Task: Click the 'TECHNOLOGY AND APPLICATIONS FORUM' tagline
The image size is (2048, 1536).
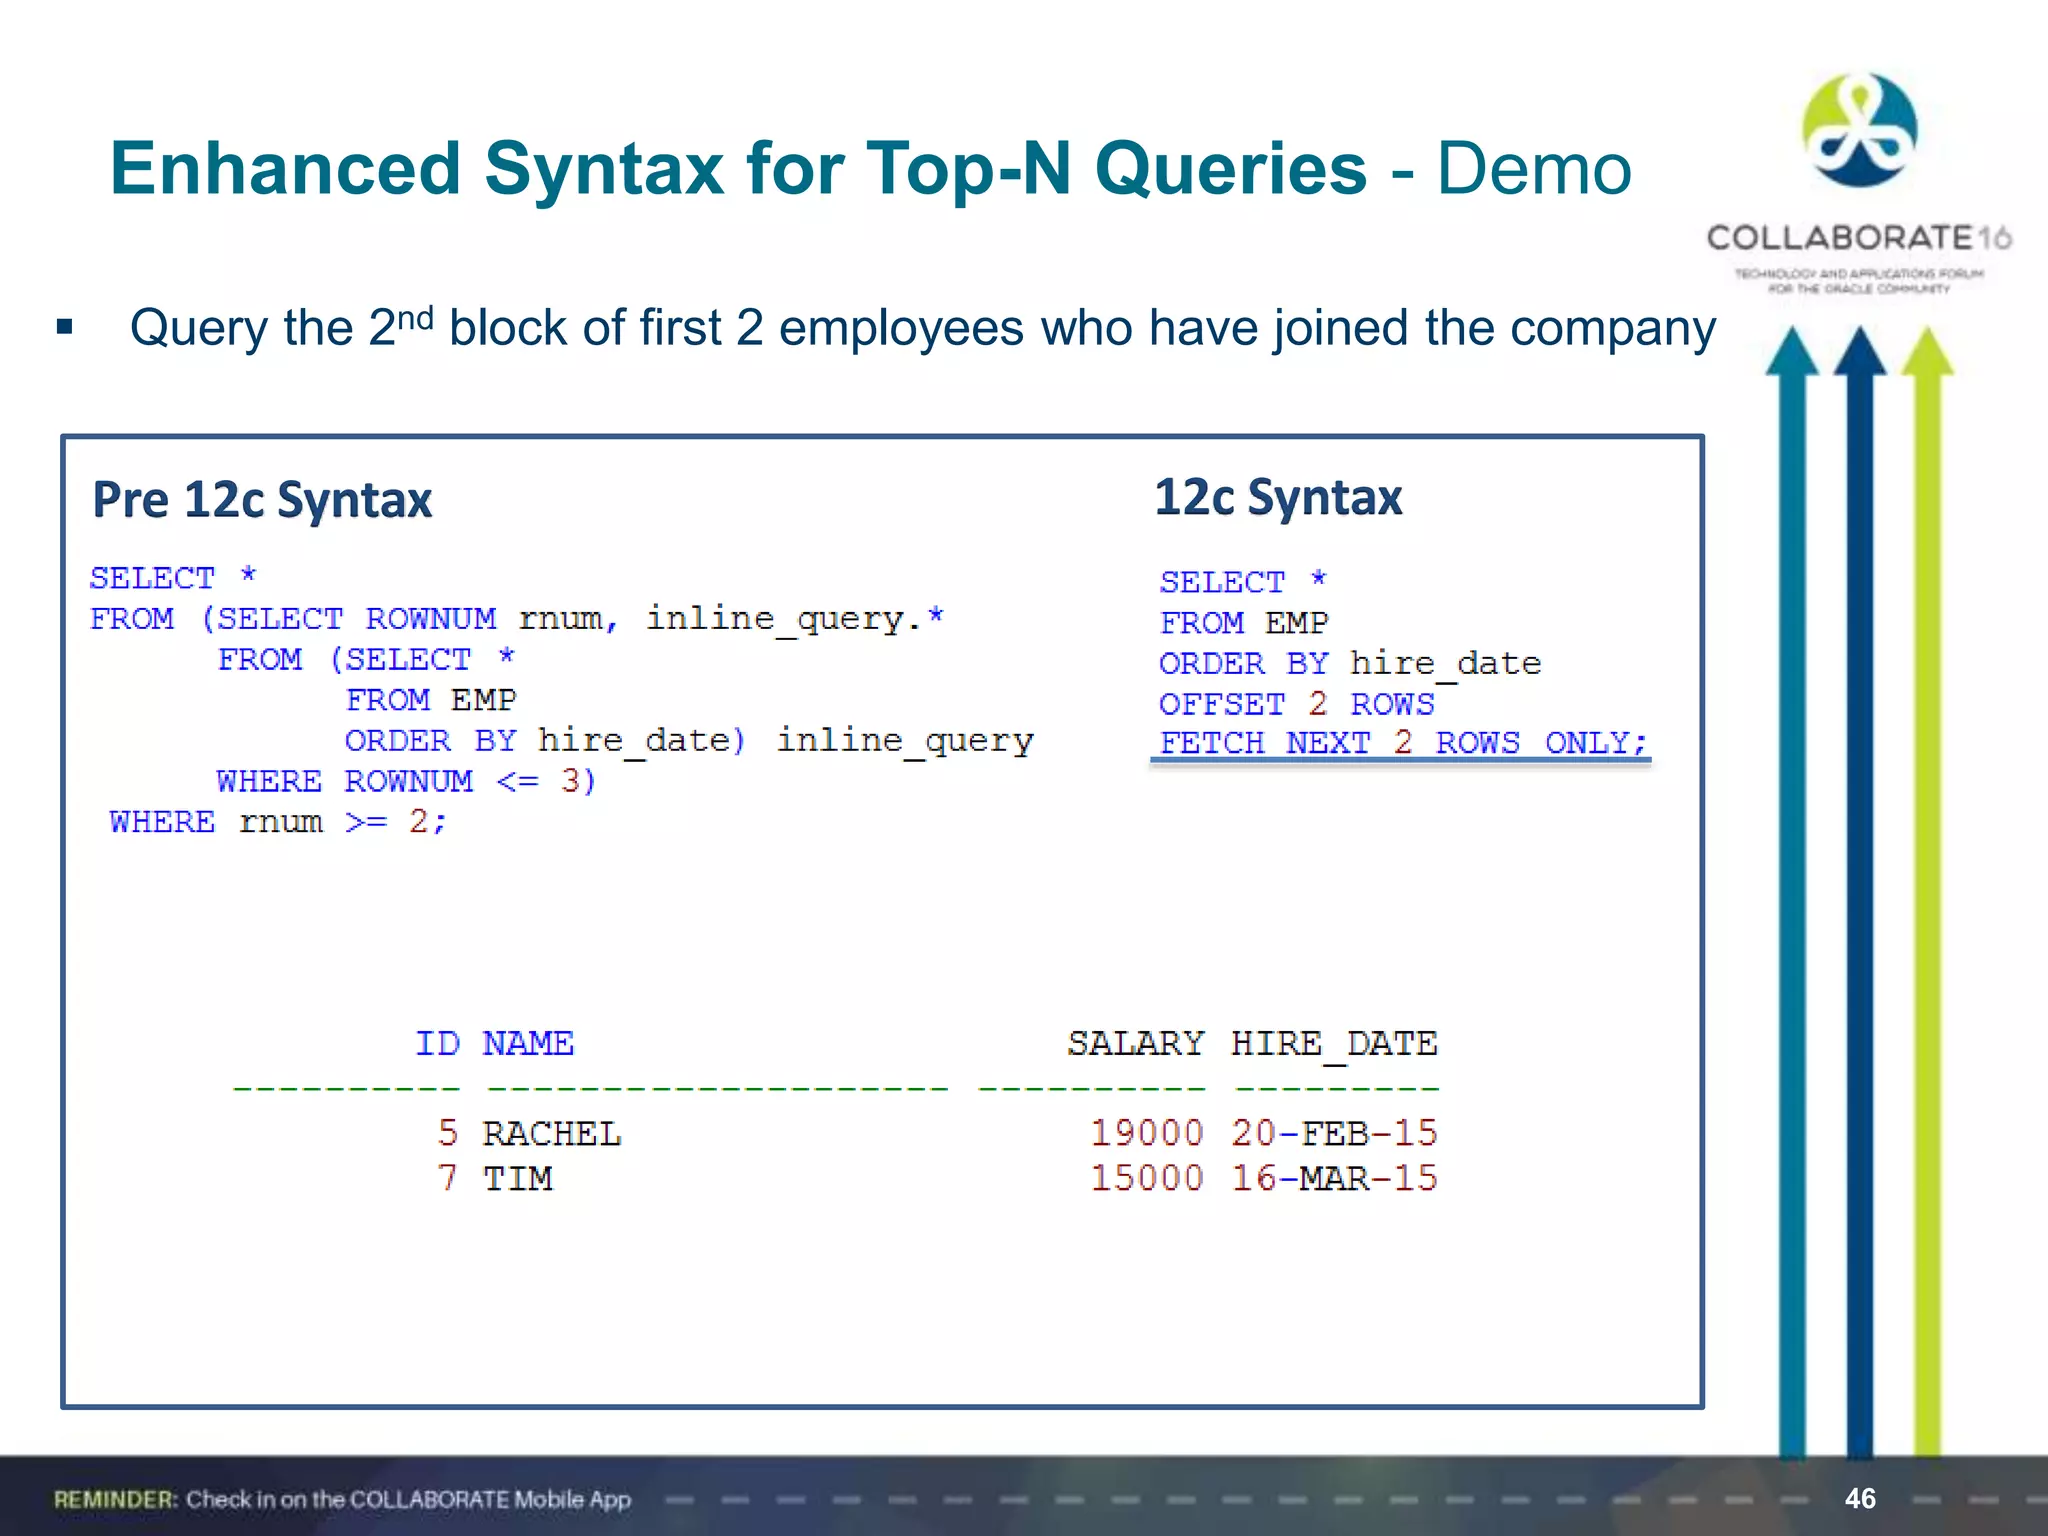Action: pyautogui.click(x=1859, y=273)
